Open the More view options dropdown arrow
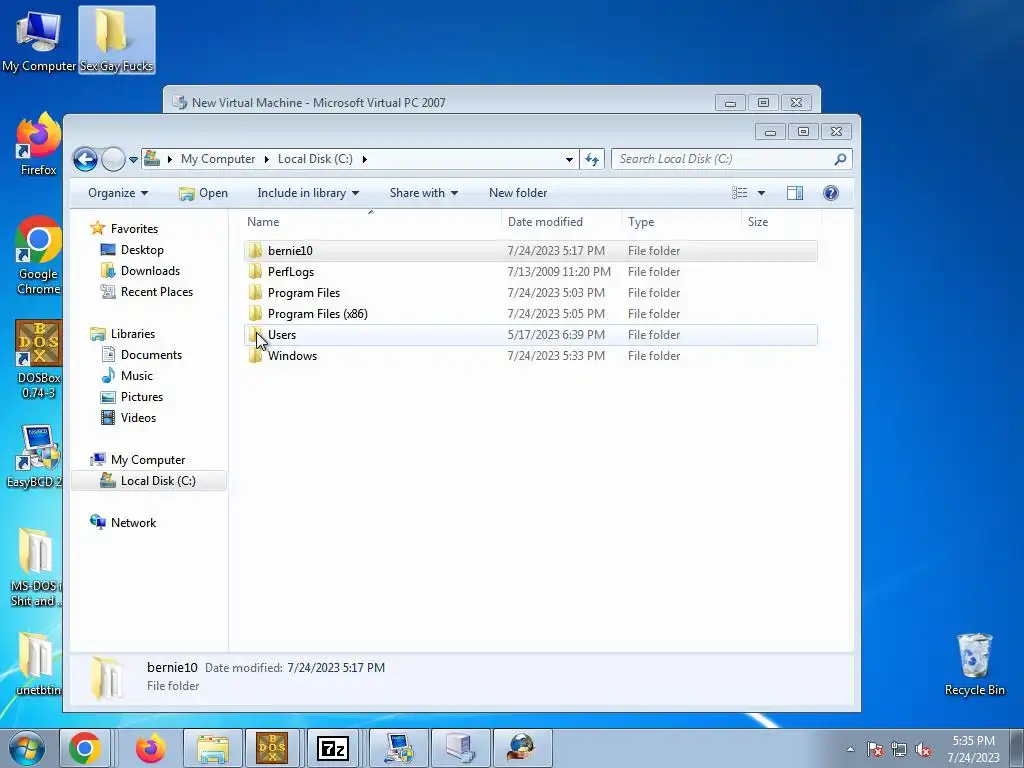This screenshot has width=1024, height=768. [761, 193]
